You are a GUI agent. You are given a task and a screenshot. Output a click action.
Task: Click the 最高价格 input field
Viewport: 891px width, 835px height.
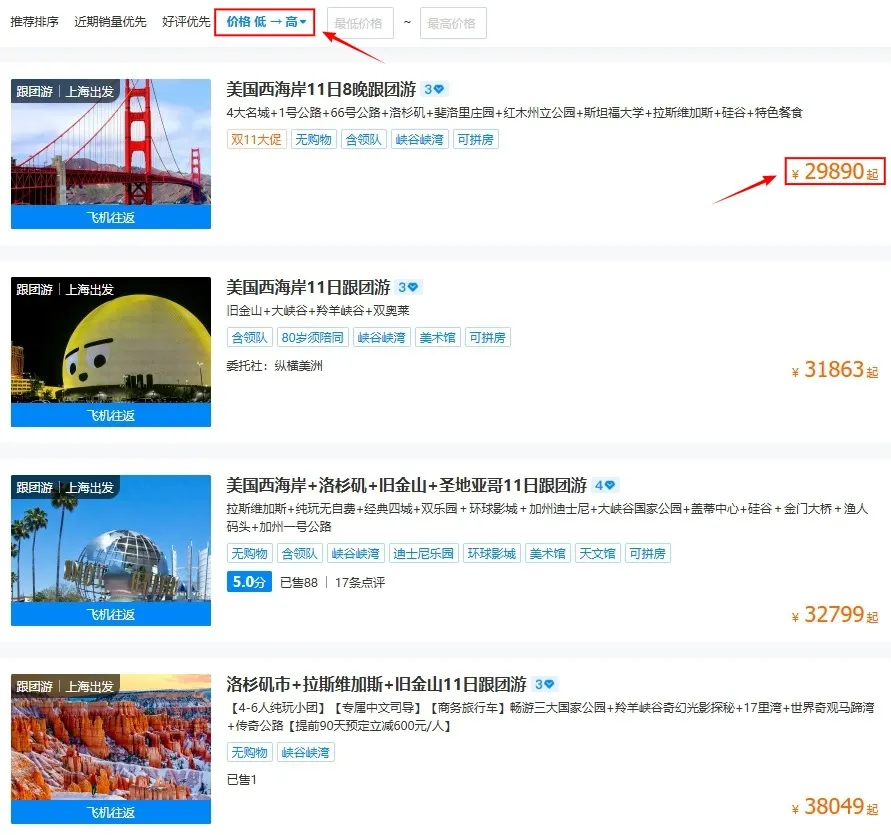click(x=453, y=23)
